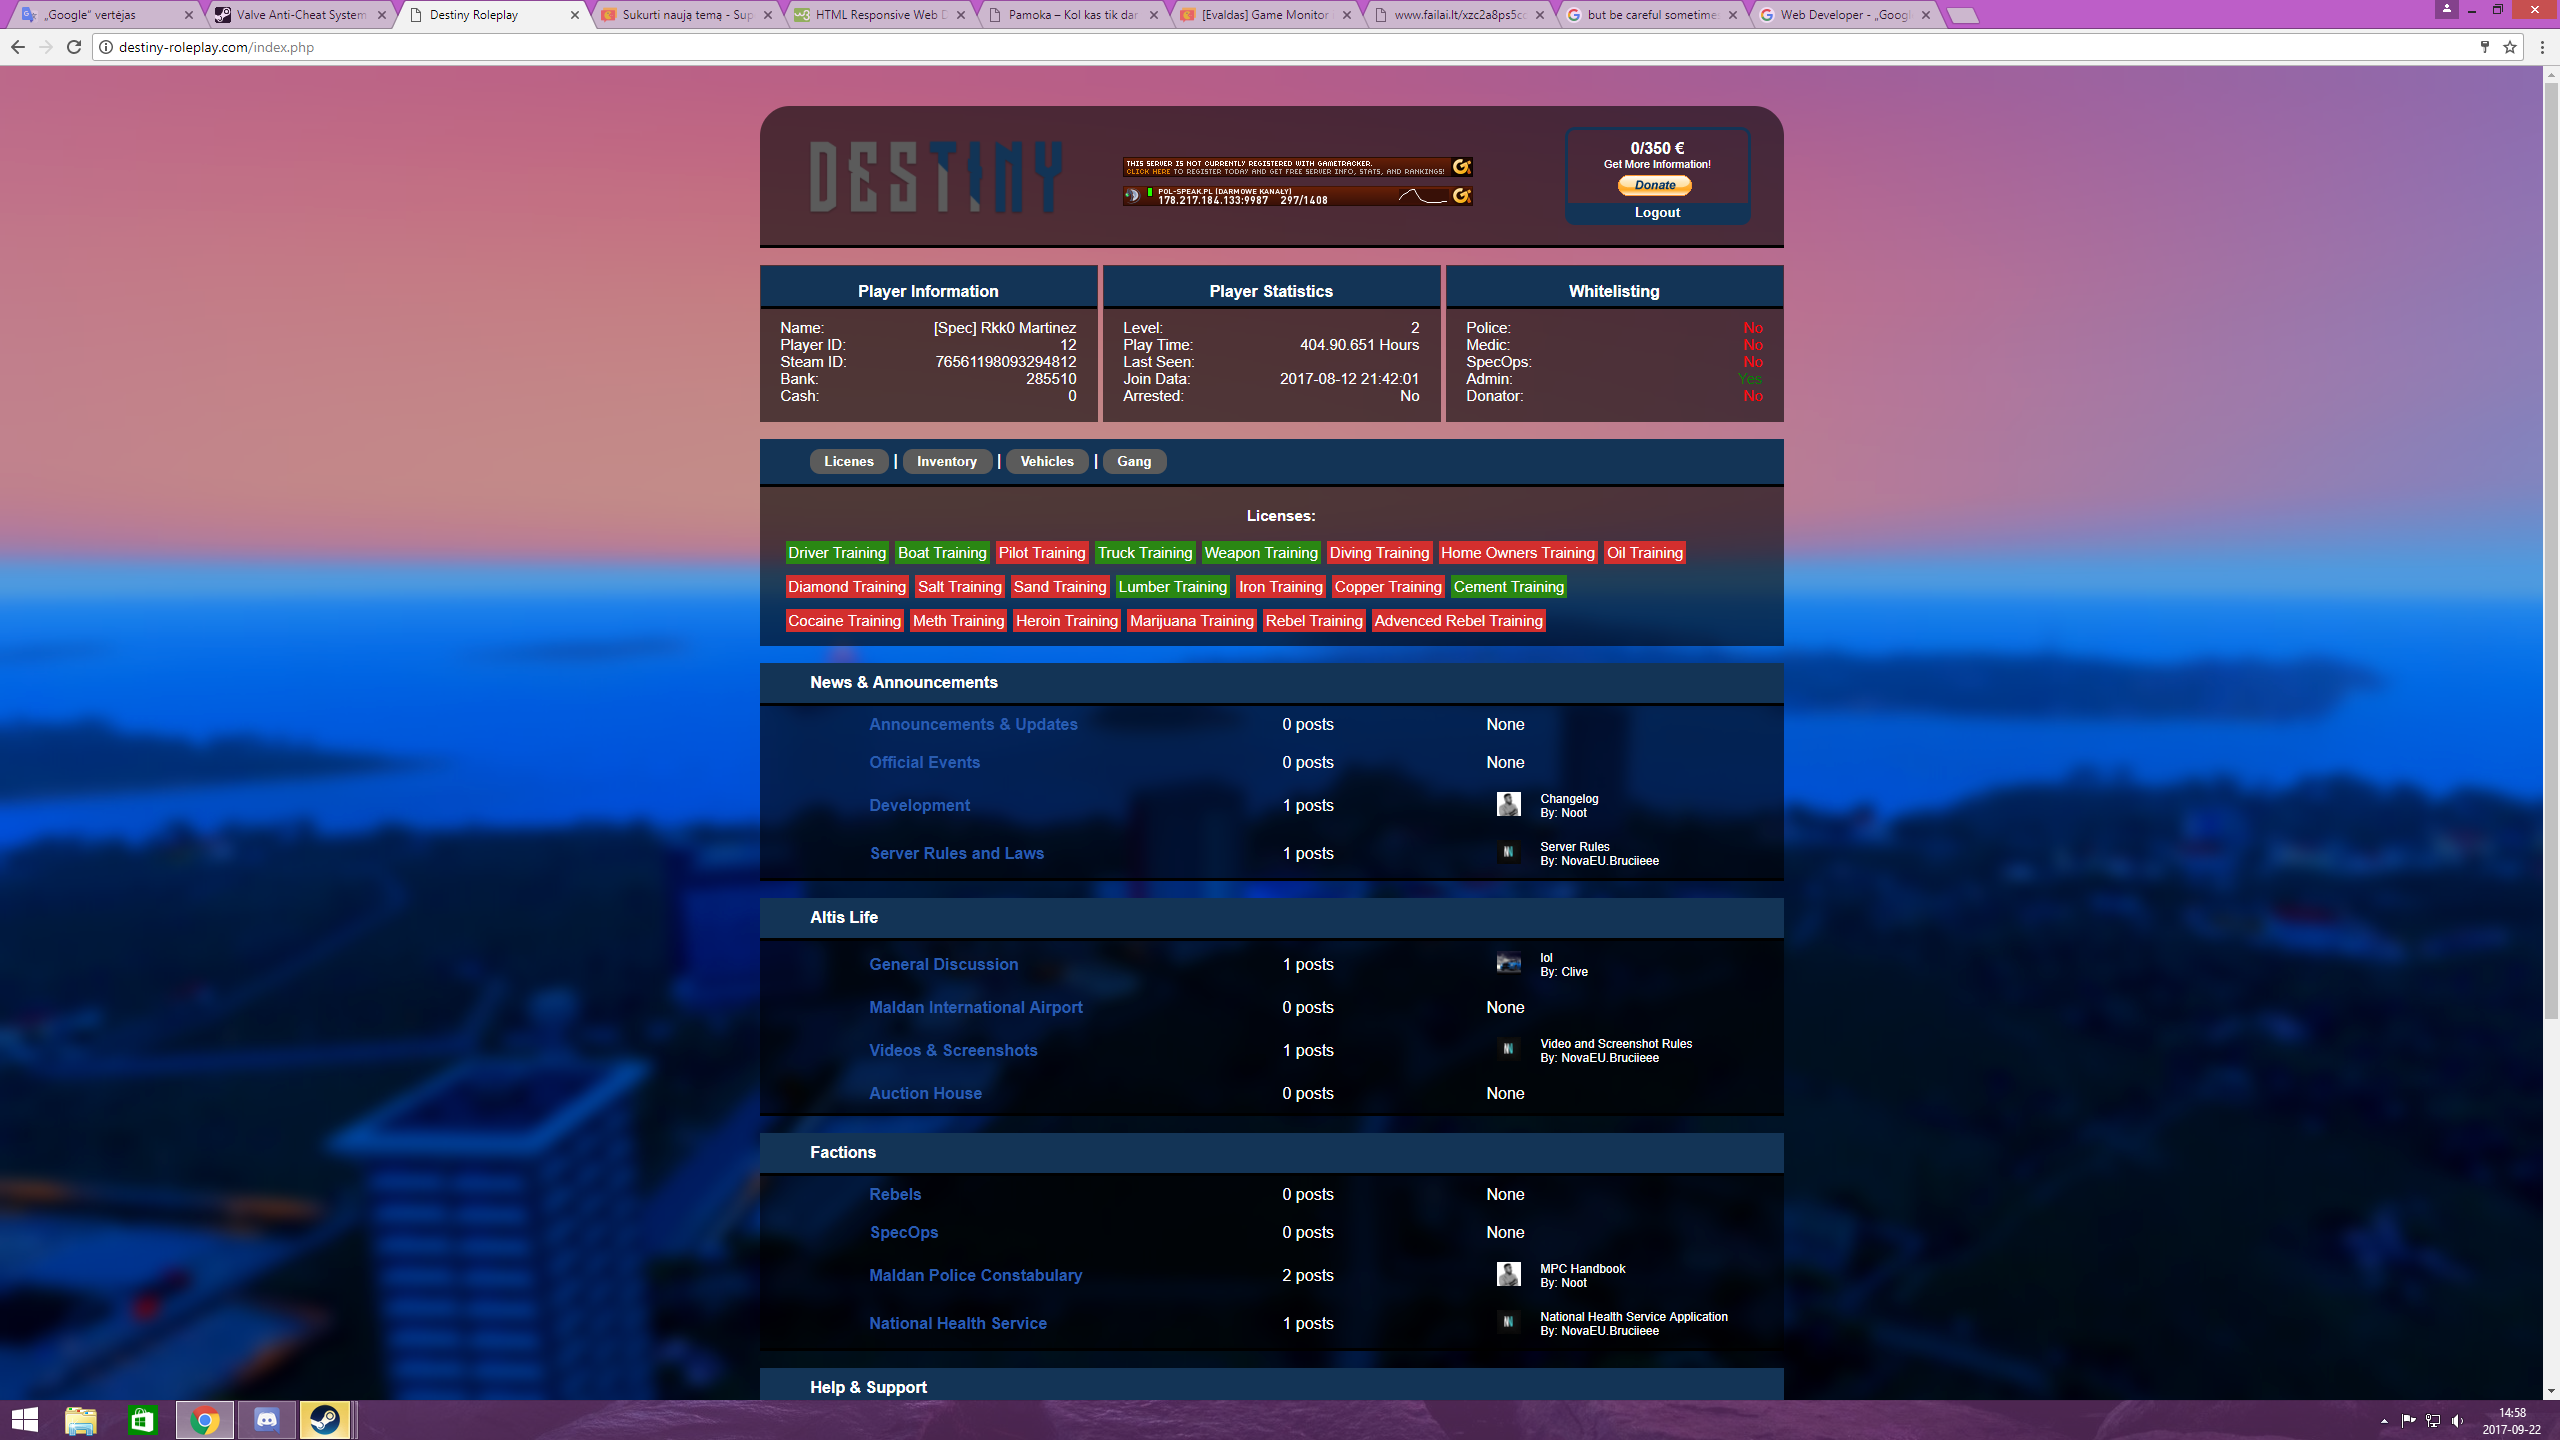Open a new browser tab
Image resolution: width=2560 pixels, height=1440 pixels.
[x=1963, y=15]
